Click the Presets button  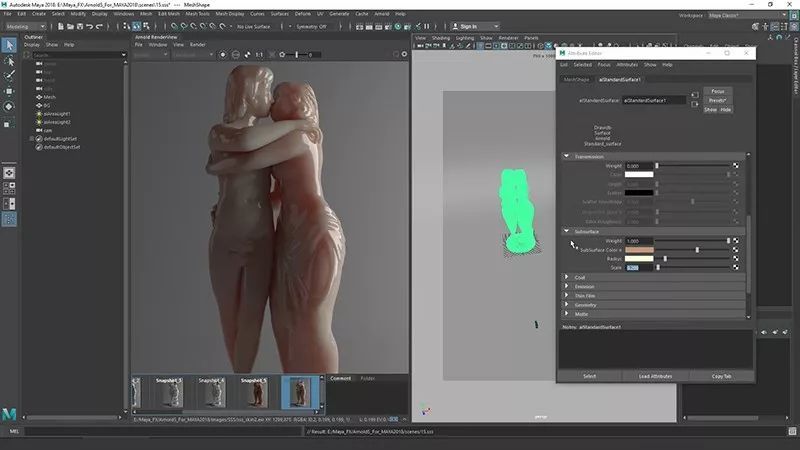pyautogui.click(x=717, y=100)
